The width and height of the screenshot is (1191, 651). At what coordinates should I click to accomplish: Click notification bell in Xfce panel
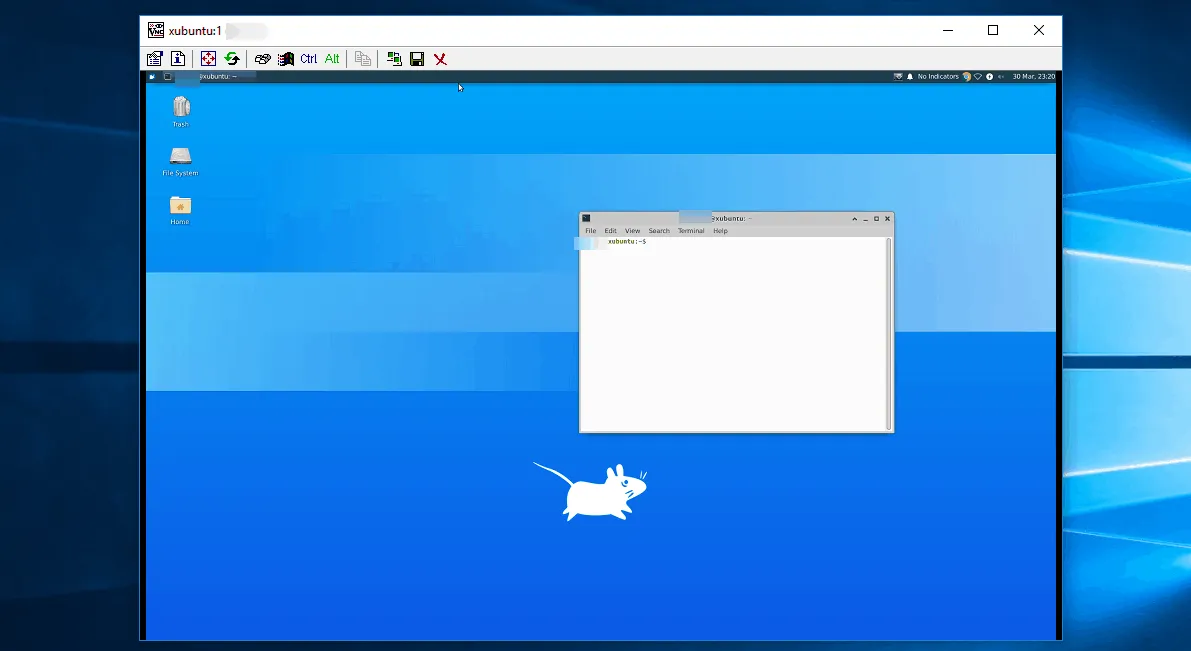[x=910, y=76]
